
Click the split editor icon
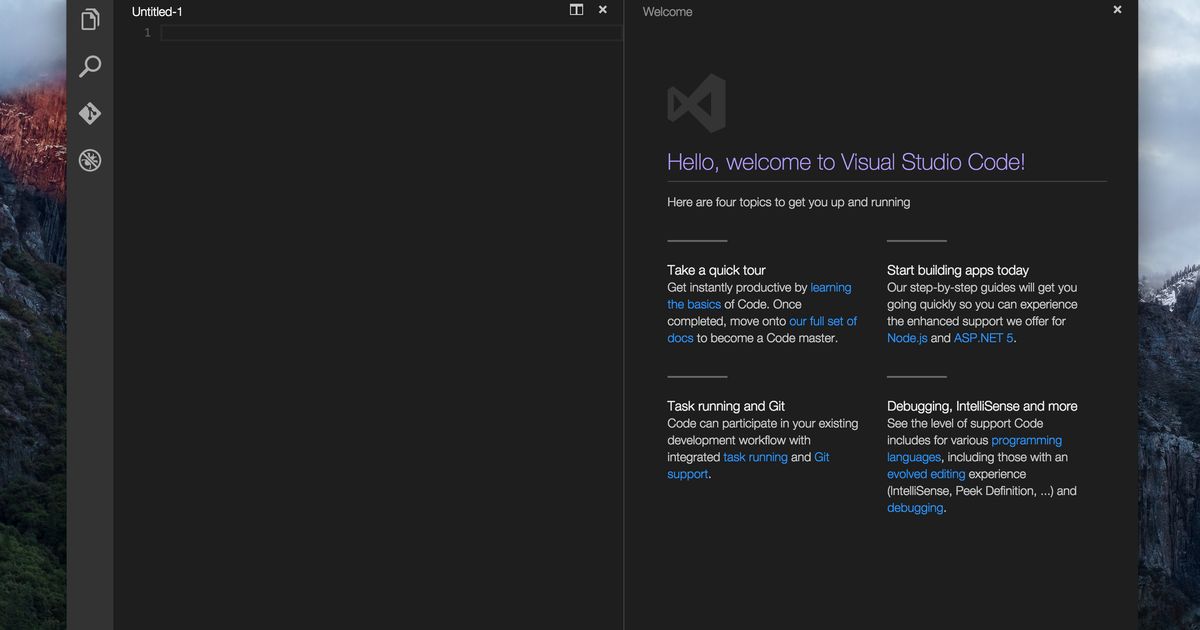[576, 10]
